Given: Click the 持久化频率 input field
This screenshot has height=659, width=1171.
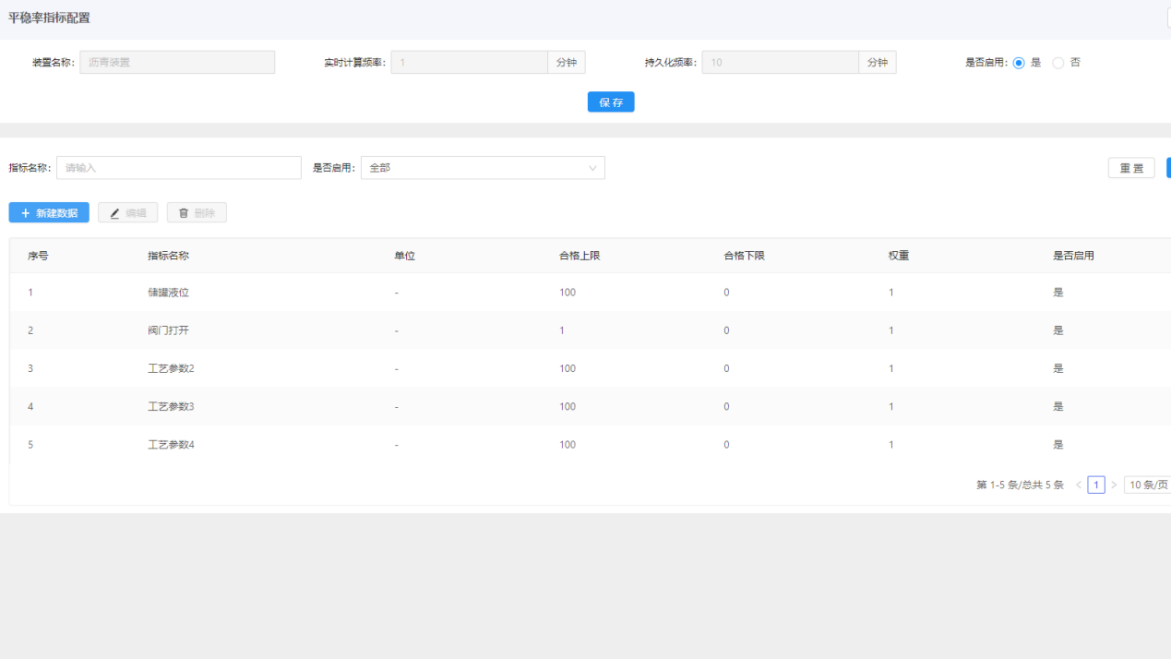Looking at the screenshot, I should tap(780, 63).
